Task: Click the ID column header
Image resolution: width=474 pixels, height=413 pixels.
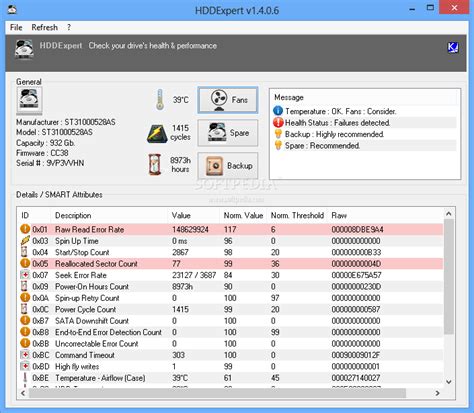Action: [x=35, y=215]
